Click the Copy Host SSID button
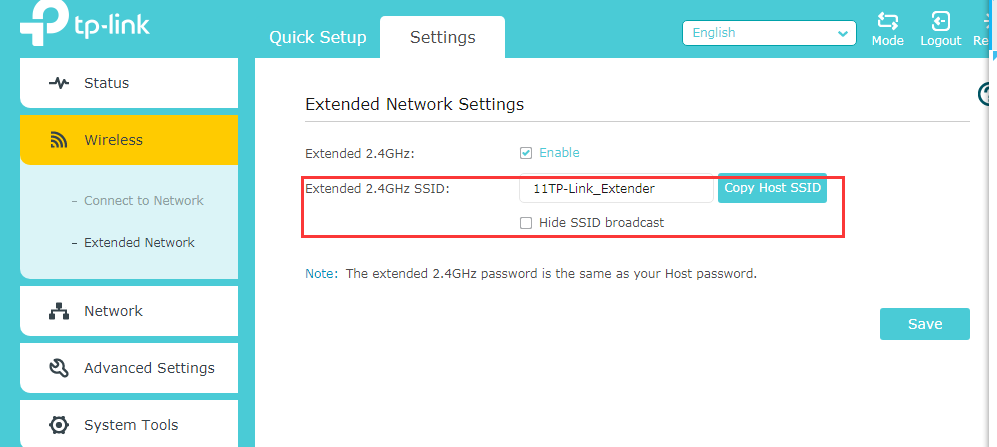Screen dimensions: 997x447 [772, 188]
